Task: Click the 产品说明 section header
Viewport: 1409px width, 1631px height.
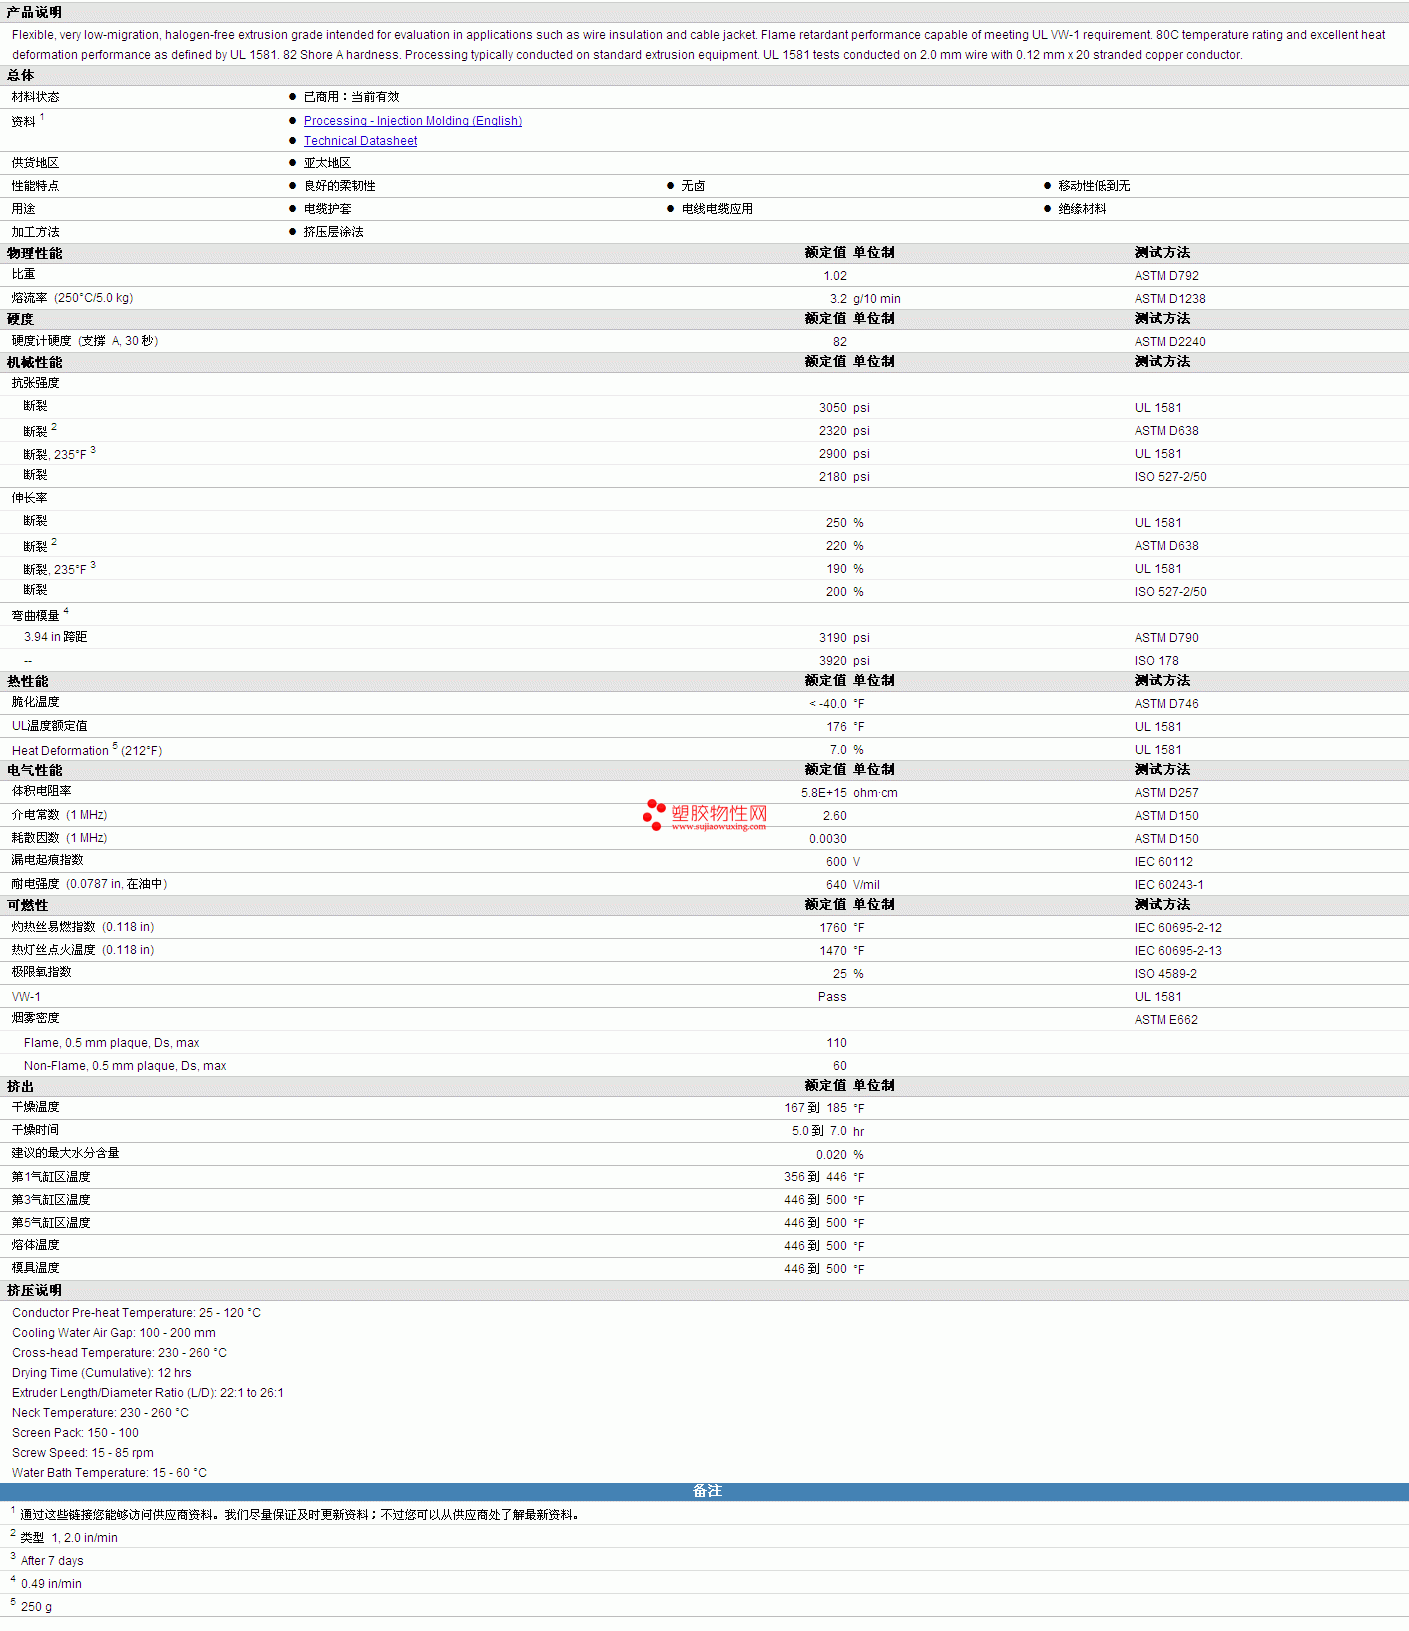Action: [34, 12]
